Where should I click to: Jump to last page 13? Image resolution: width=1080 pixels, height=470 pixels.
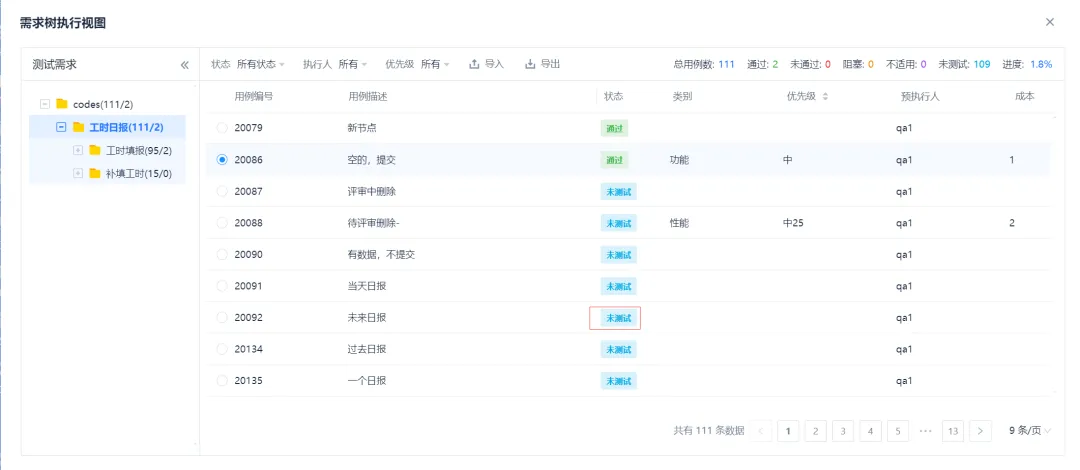tap(952, 431)
